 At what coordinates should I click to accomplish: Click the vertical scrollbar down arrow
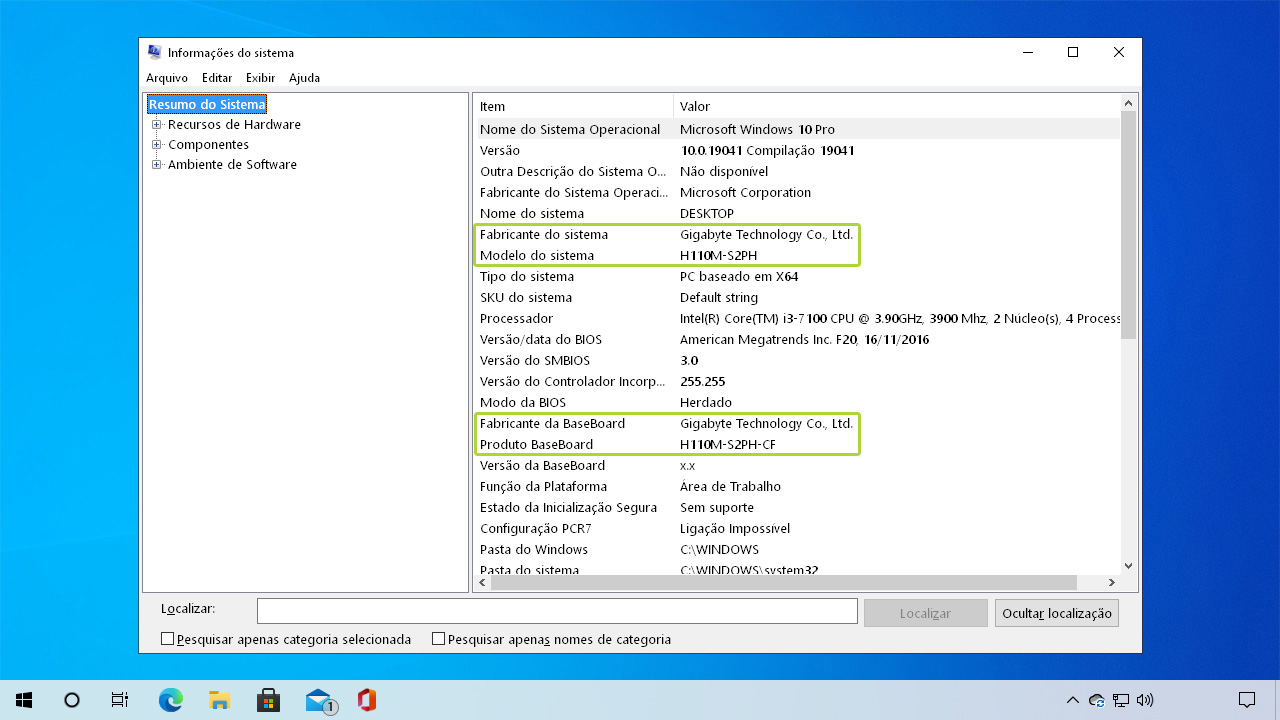click(1128, 566)
